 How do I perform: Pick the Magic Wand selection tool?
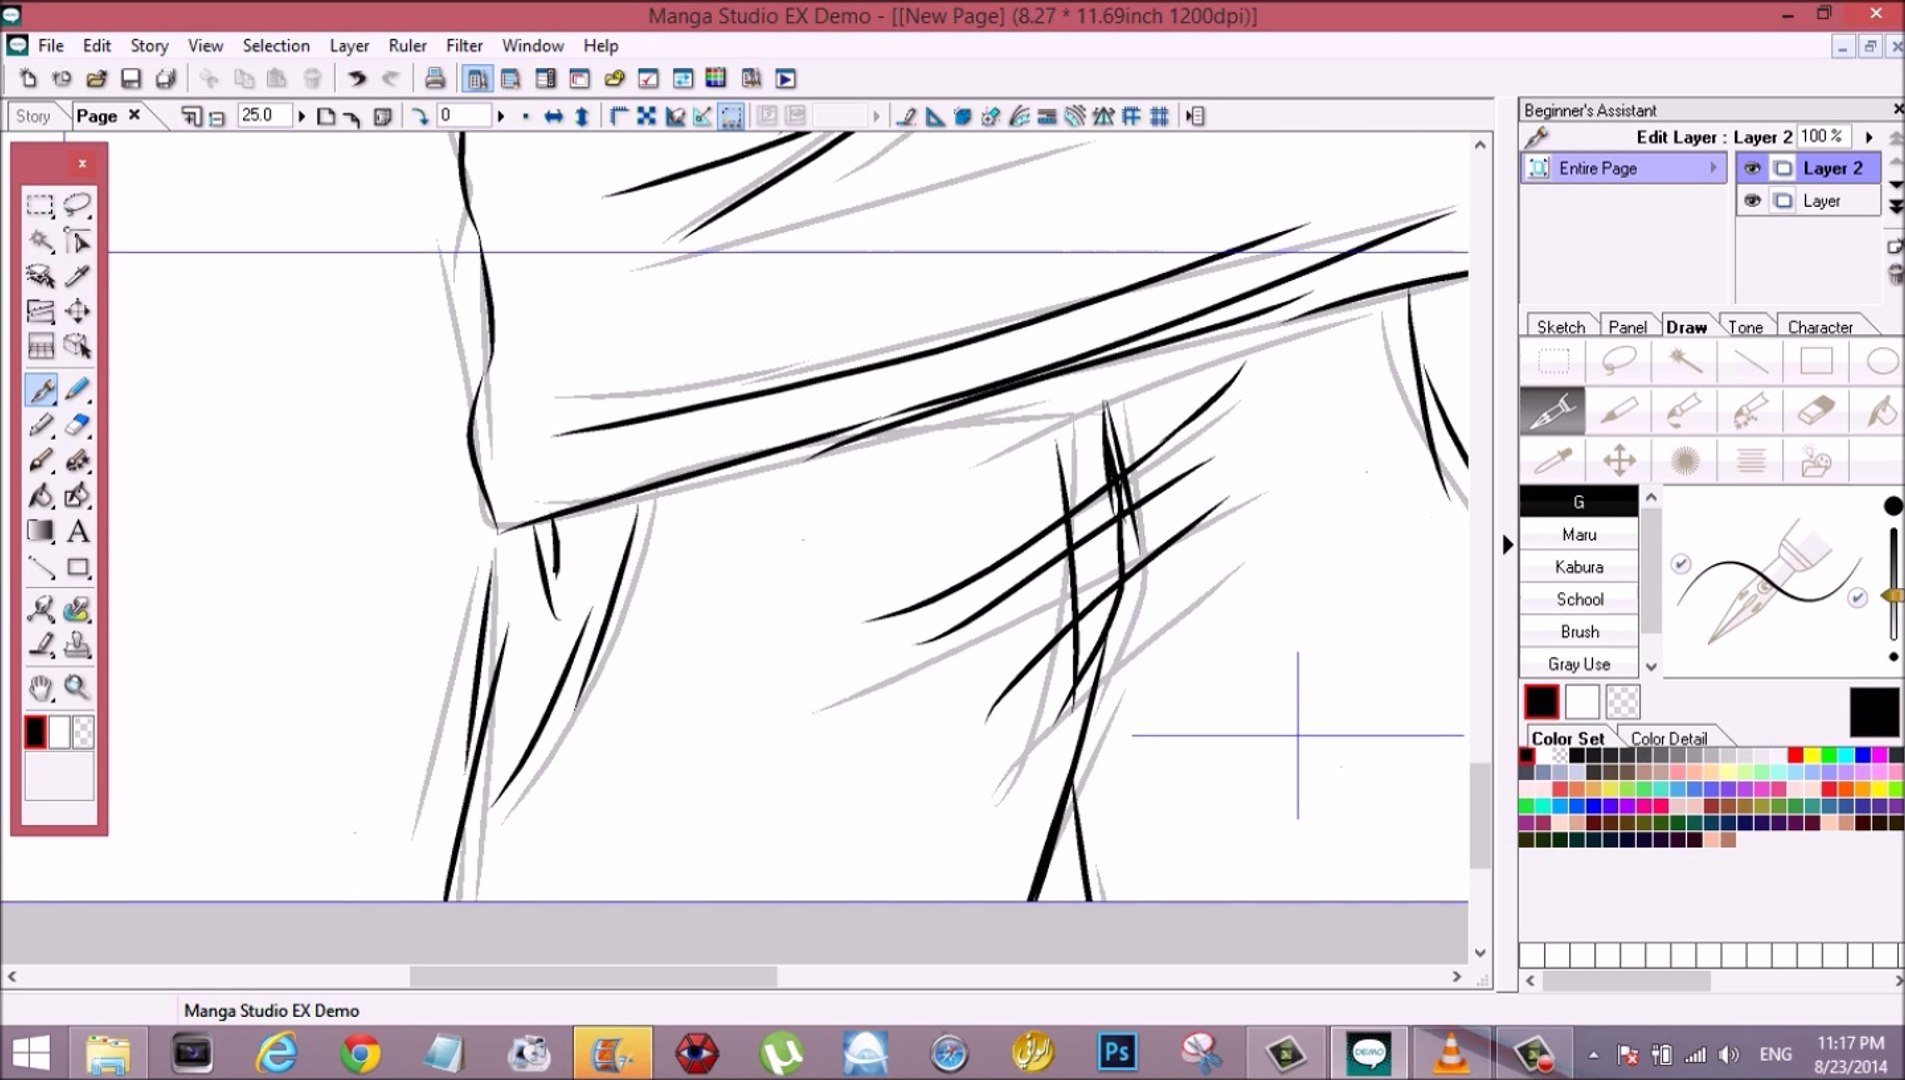click(x=41, y=240)
